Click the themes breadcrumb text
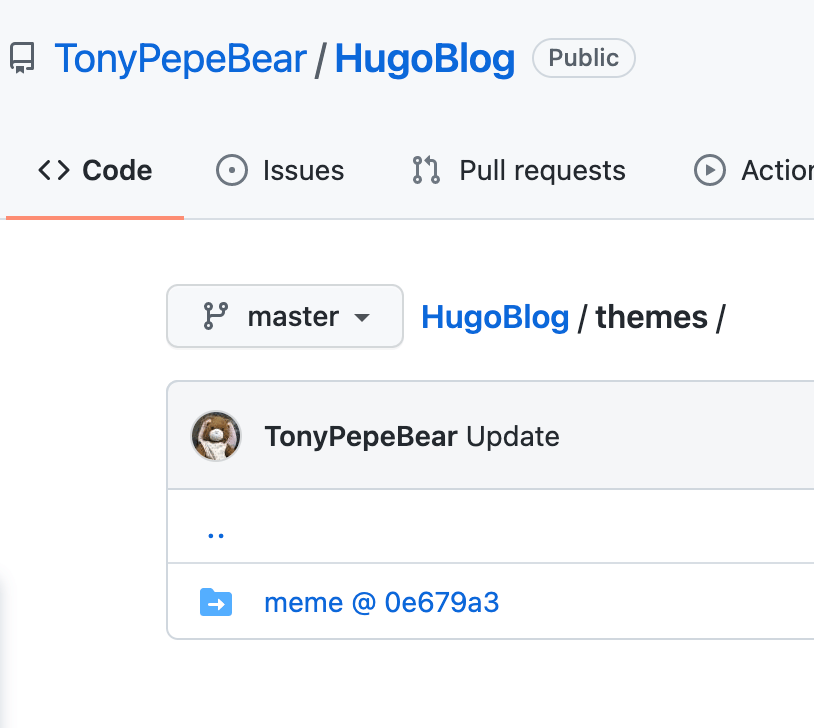The height and width of the screenshot is (728, 814). click(651, 317)
